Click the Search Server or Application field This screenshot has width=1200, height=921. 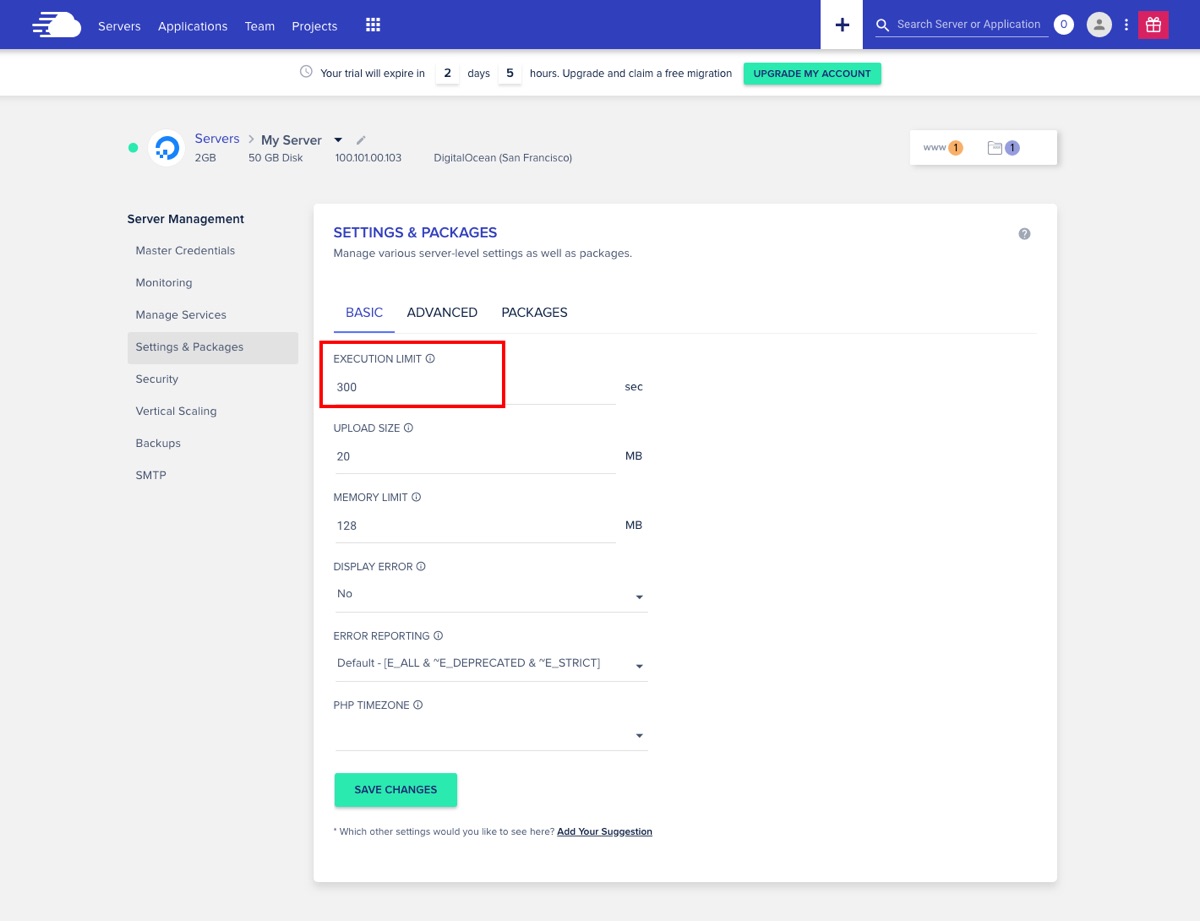pyautogui.click(x=970, y=25)
